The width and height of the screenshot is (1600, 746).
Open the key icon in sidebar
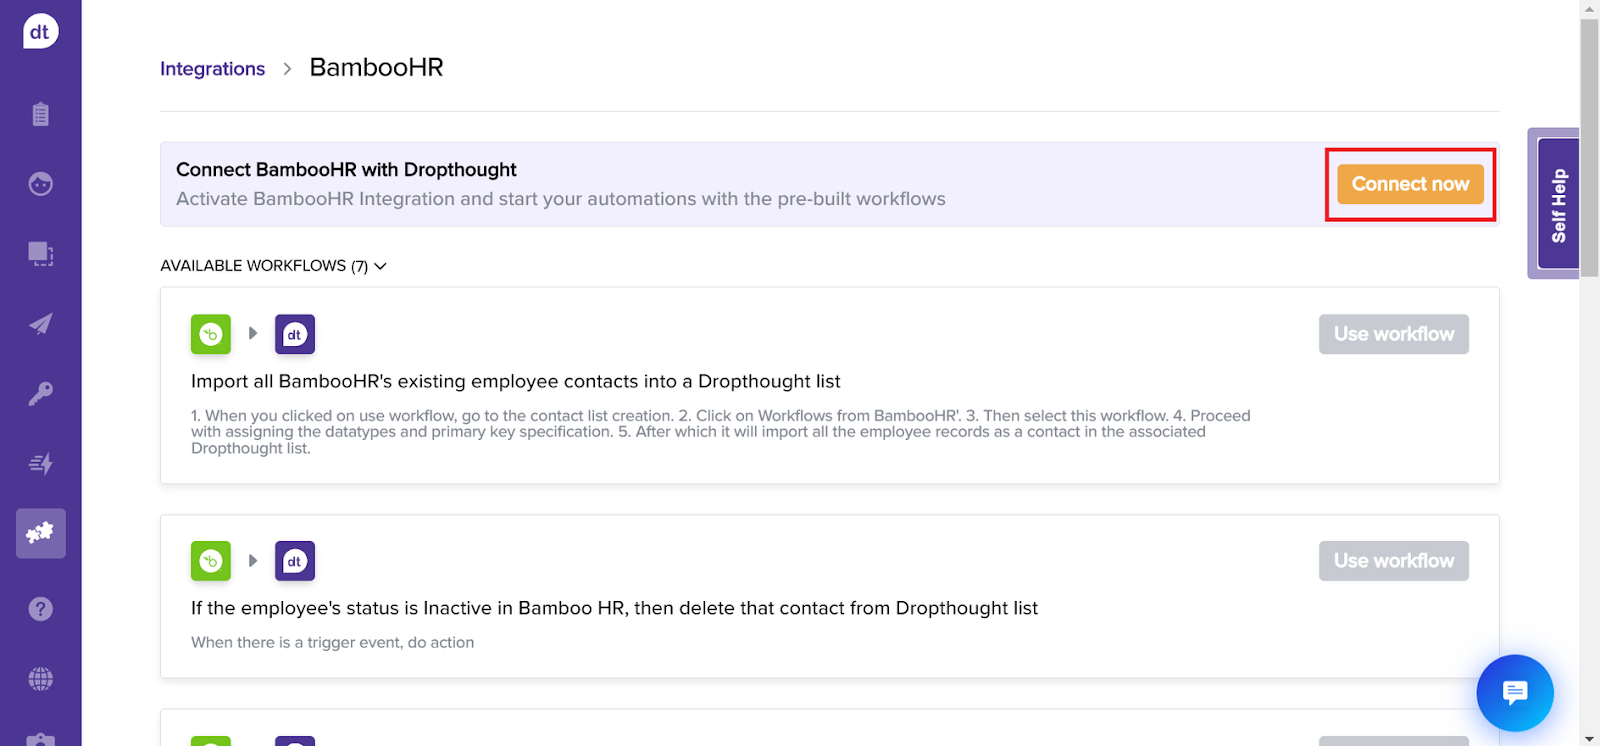click(x=40, y=394)
